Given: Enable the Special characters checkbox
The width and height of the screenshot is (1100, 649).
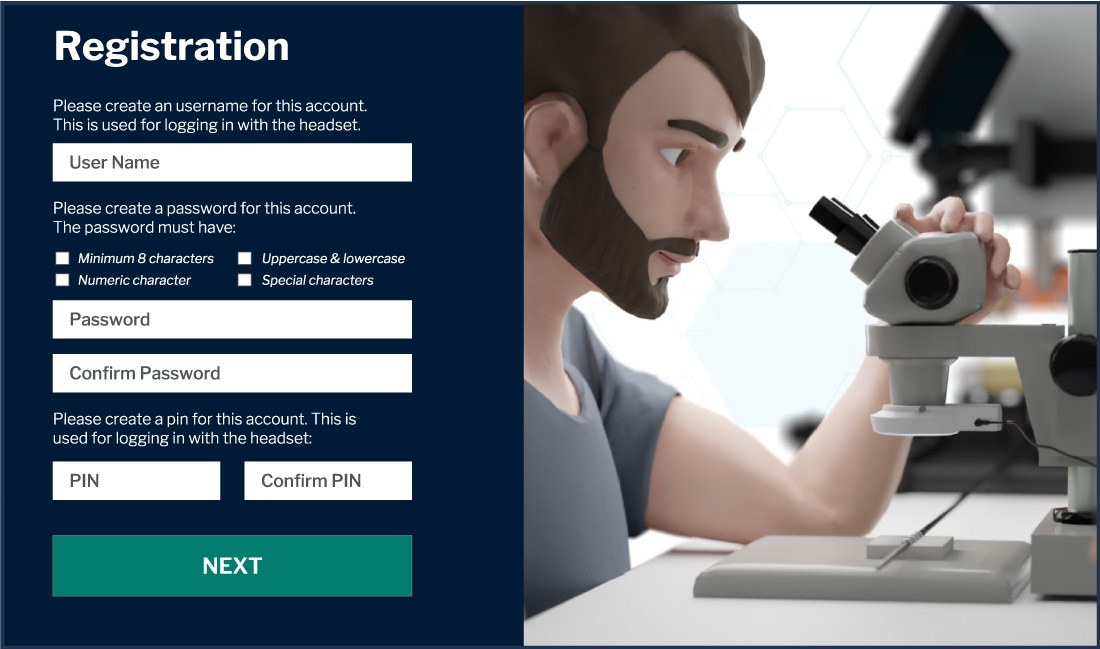Looking at the screenshot, I should 245,280.
